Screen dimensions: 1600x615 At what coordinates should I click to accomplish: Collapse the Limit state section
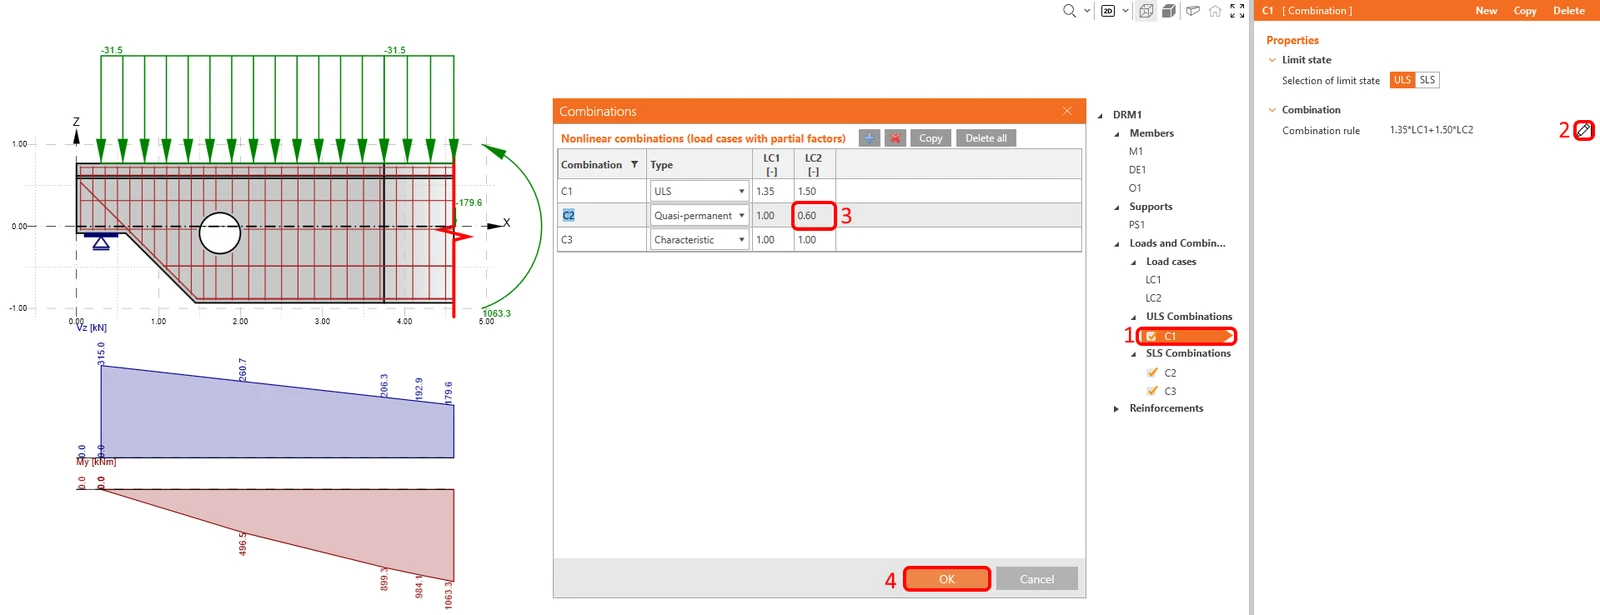pyautogui.click(x=1272, y=60)
